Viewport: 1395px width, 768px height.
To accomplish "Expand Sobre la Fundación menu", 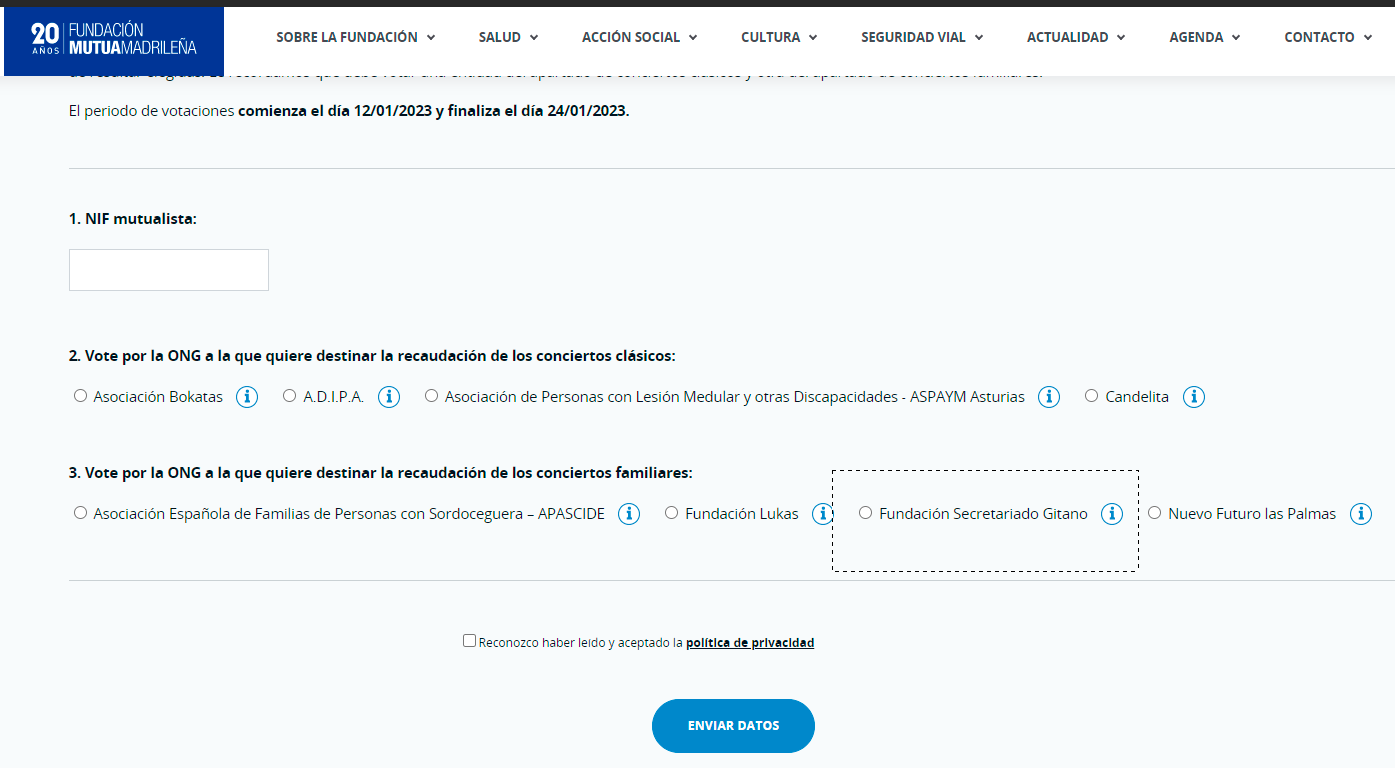I will [x=356, y=37].
